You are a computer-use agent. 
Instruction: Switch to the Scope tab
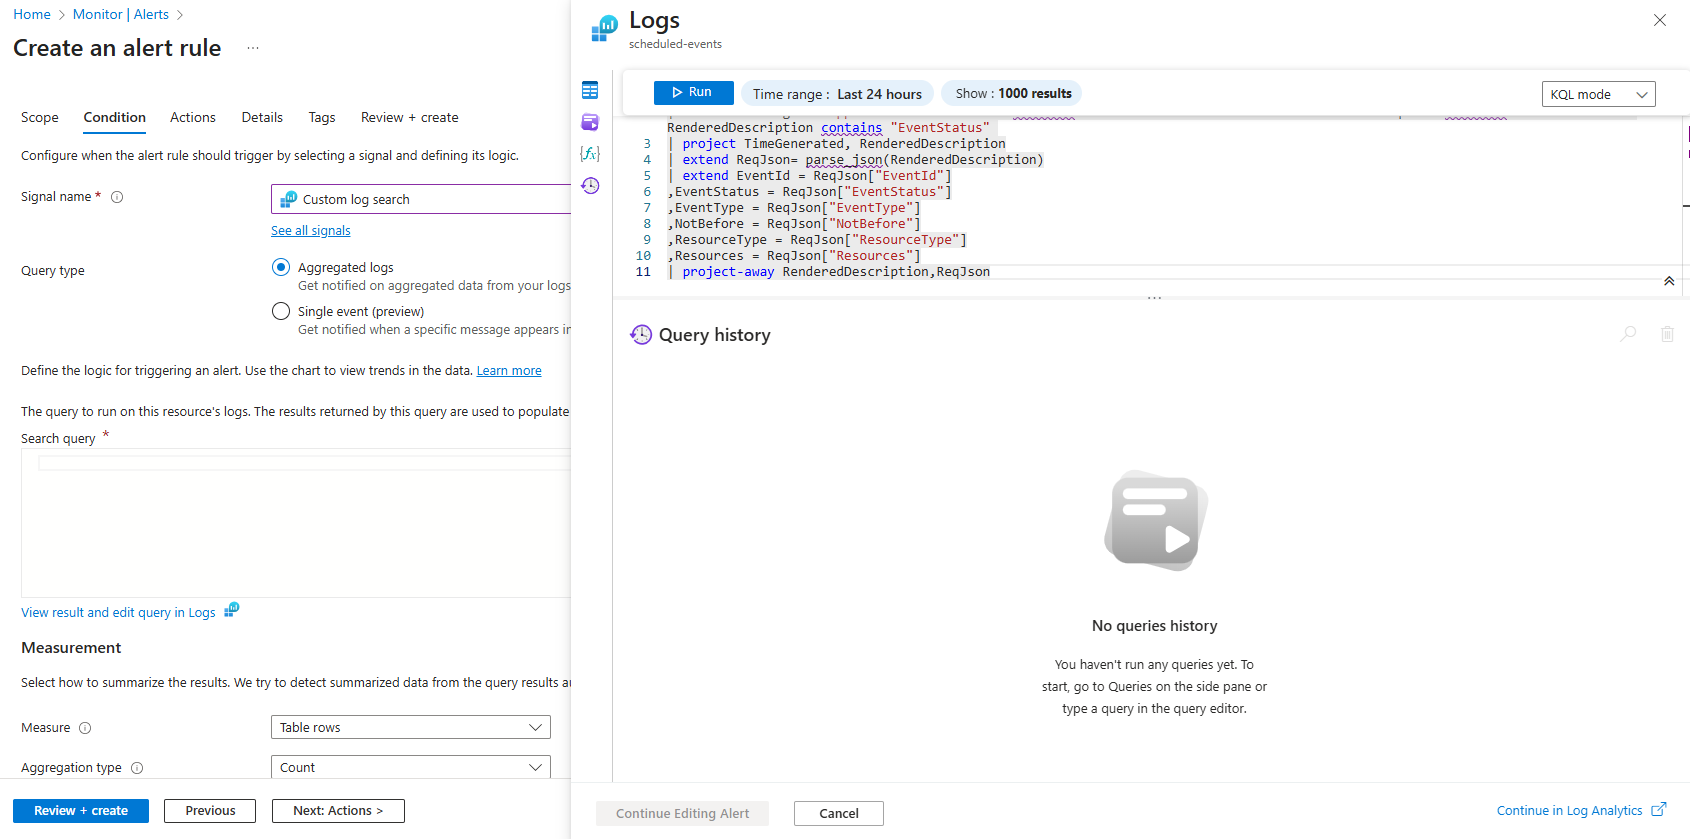40,117
